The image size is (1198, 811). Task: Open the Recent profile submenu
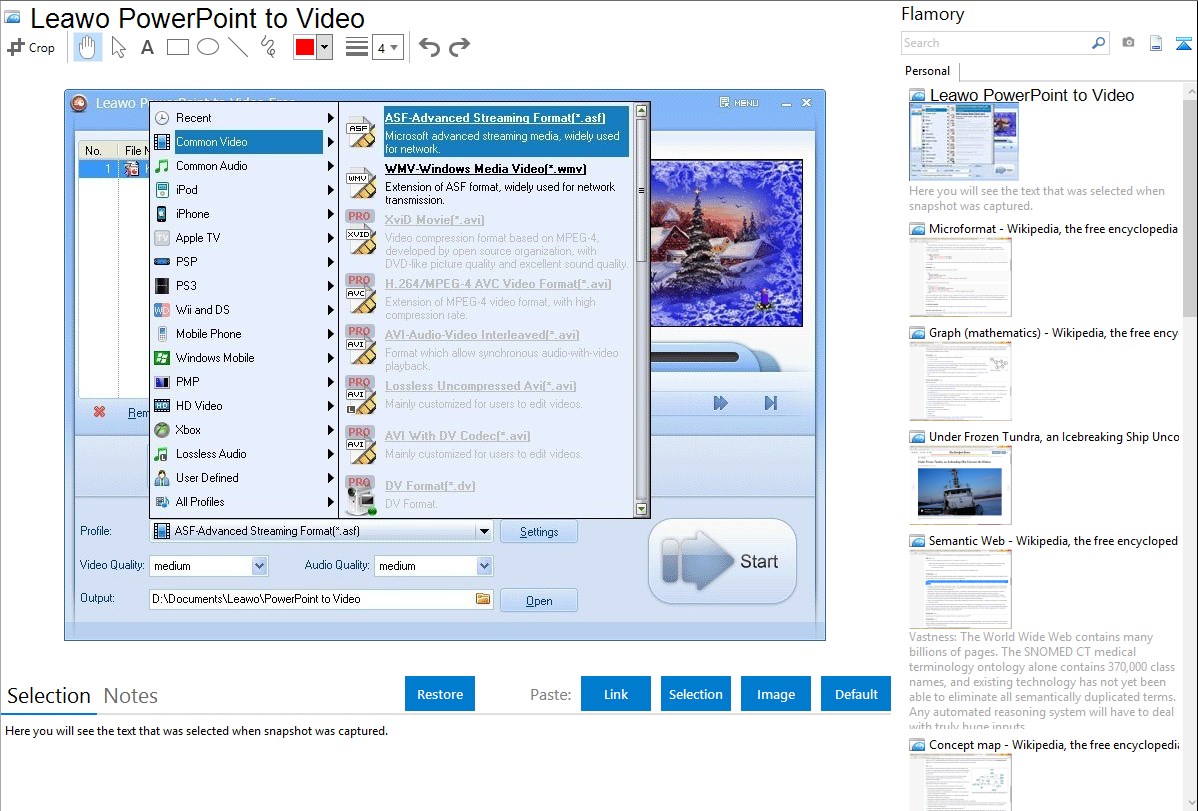[x=244, y=118]
